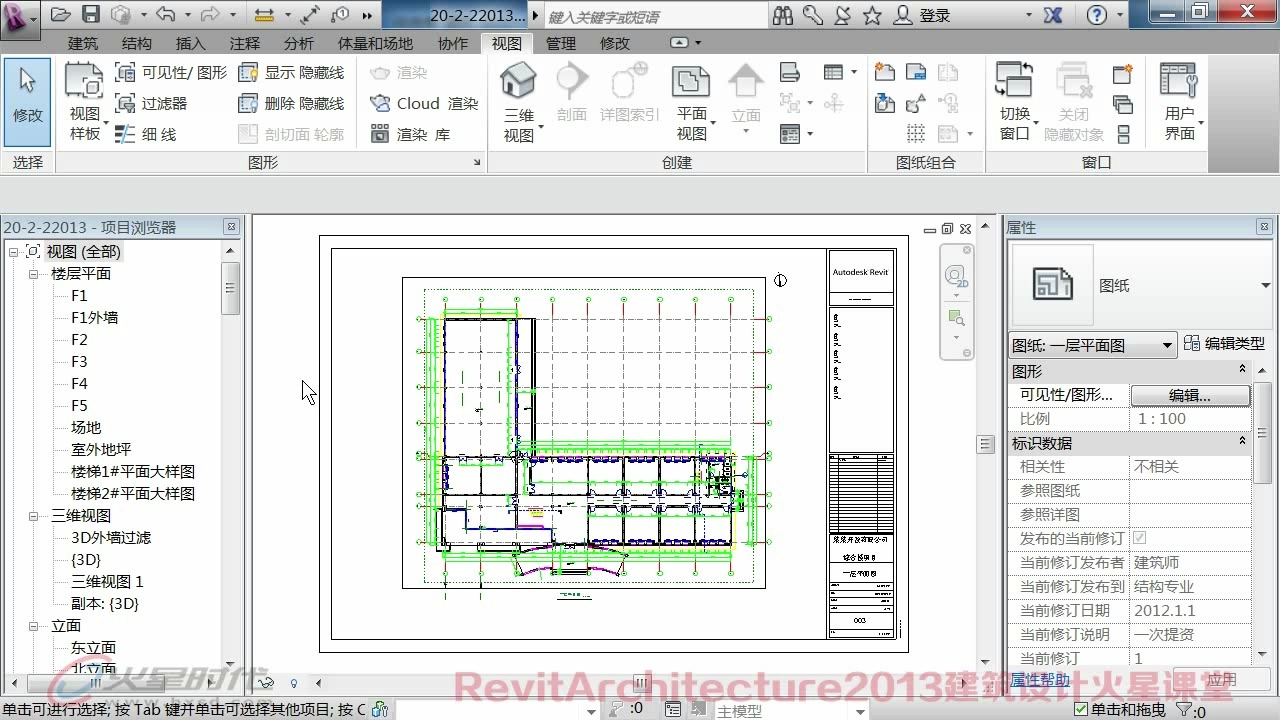Click the Open folder icon in quick access toolbar
The height and width of the screenshot is (720, 1280).
click(x=61, y=15)
